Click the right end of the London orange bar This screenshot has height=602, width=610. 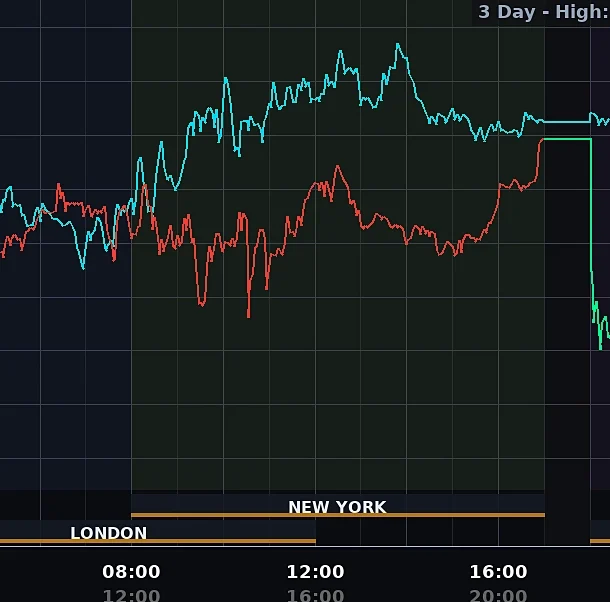coord(313,541)
